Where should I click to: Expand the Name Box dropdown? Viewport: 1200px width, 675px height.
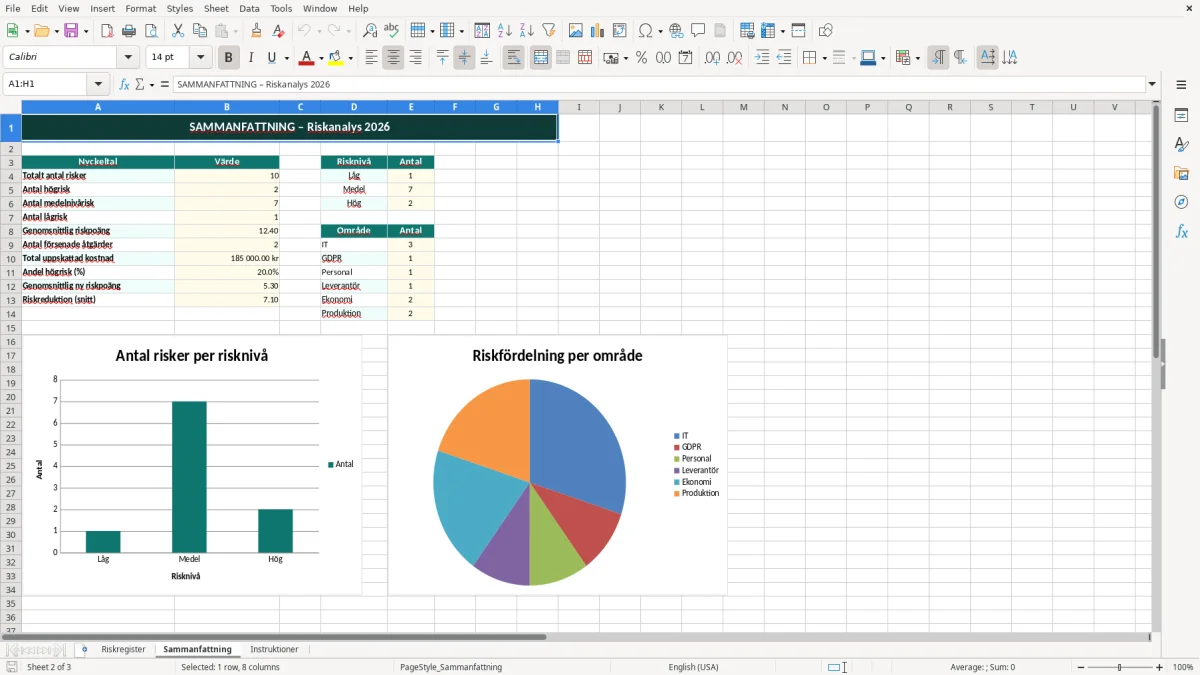pyautogui.click(x=98, y=85)
